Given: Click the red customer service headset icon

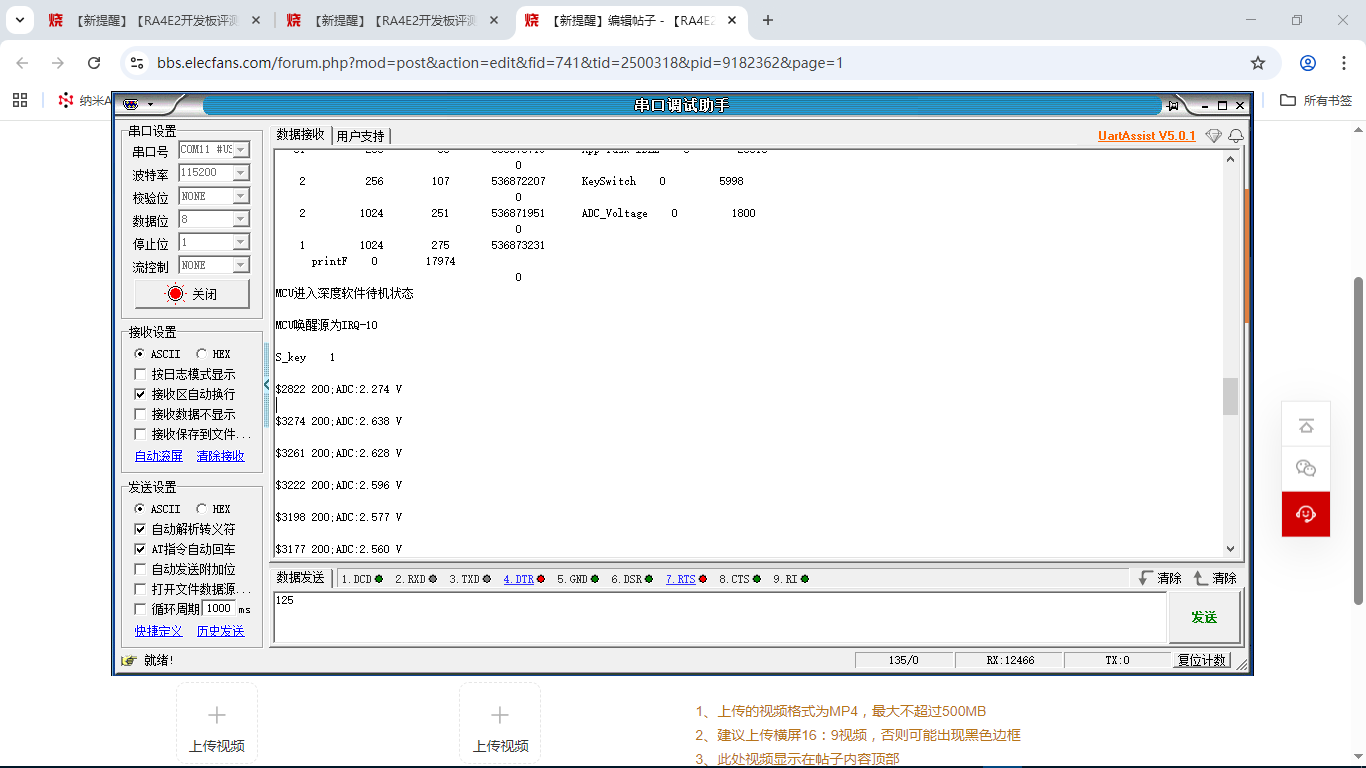Looking at the screenshot, I should click(x=1305, y=514).
